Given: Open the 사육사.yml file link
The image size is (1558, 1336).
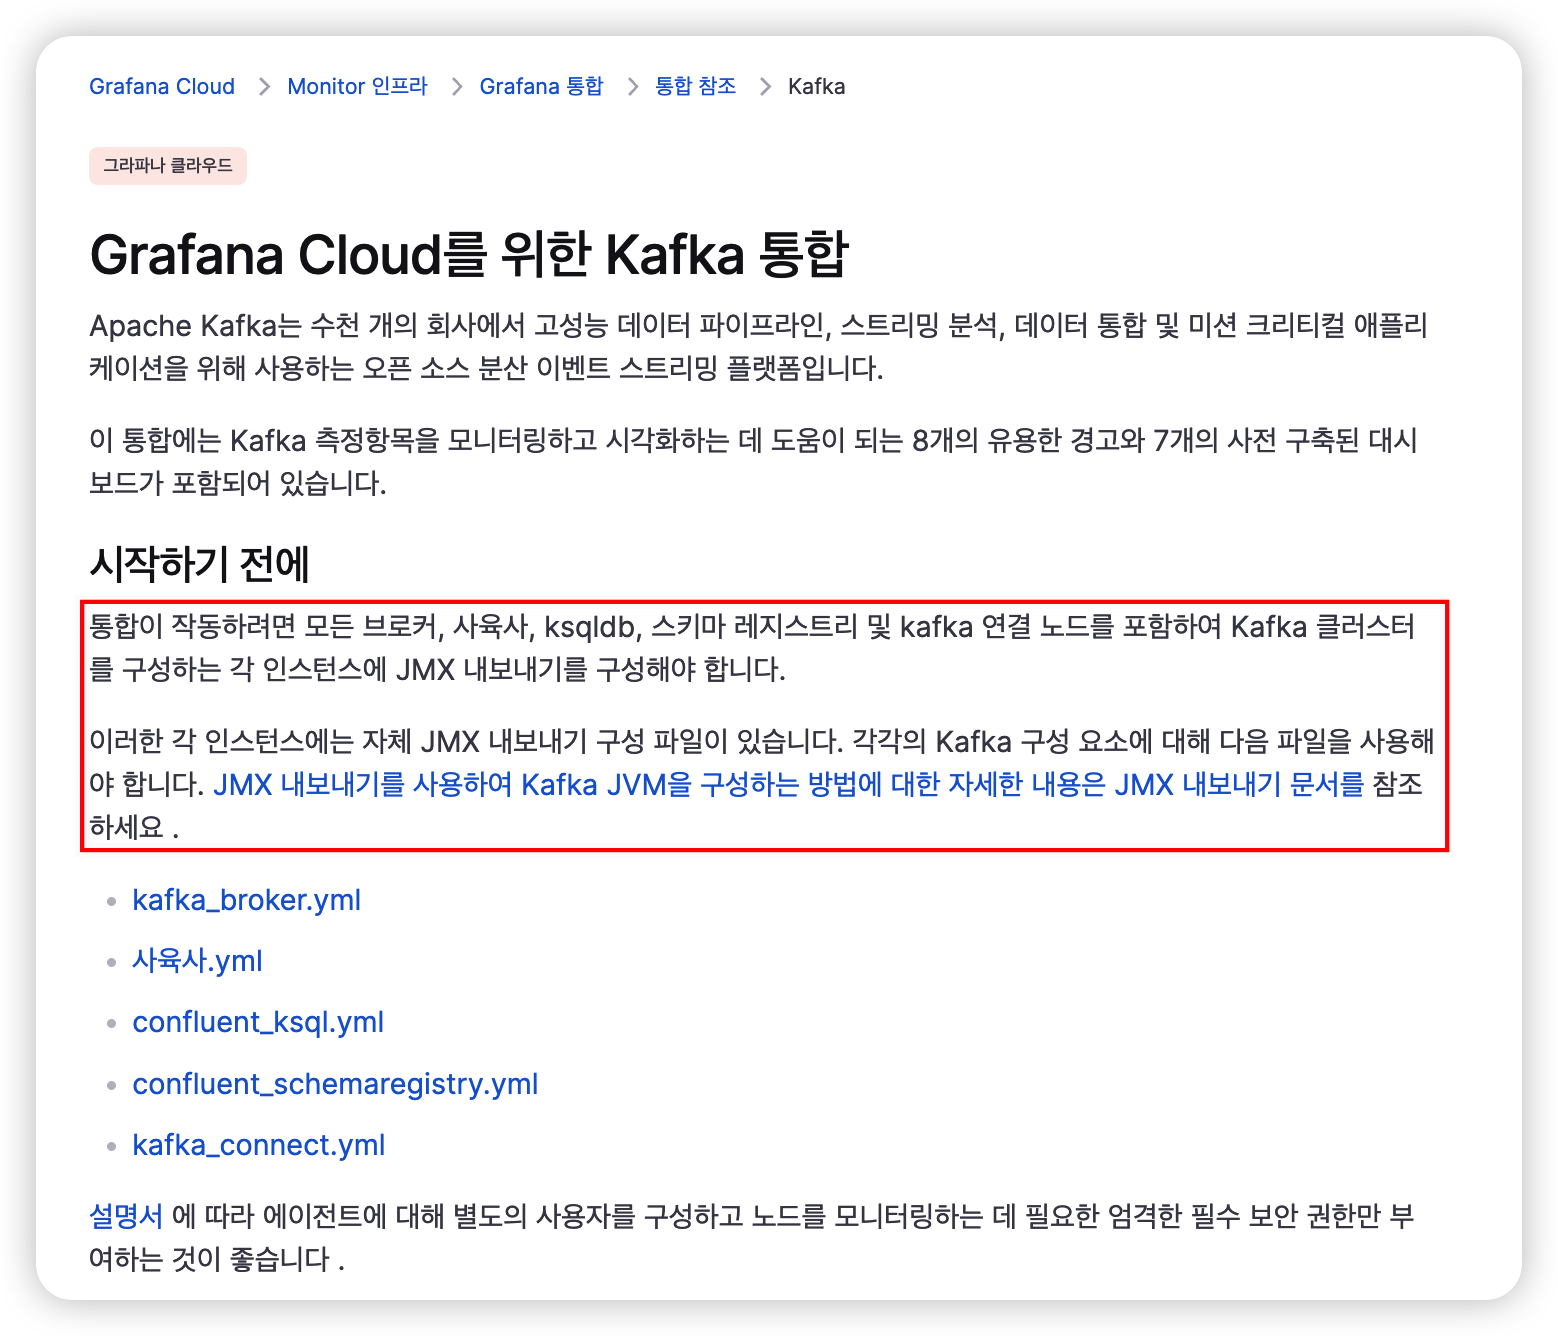Looking at the screenshot, I should pos(197,961).
